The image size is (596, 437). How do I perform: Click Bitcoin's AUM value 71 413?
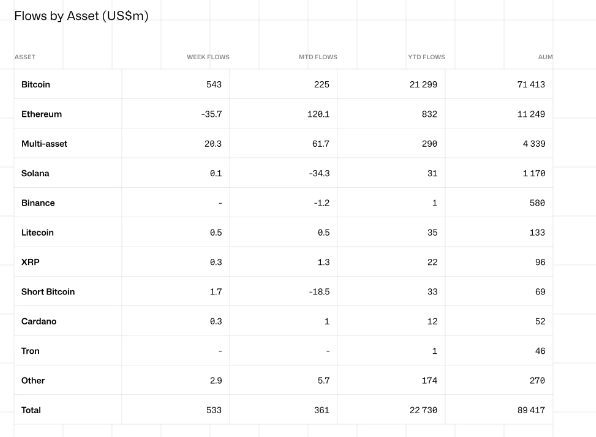tap(531, 84)
